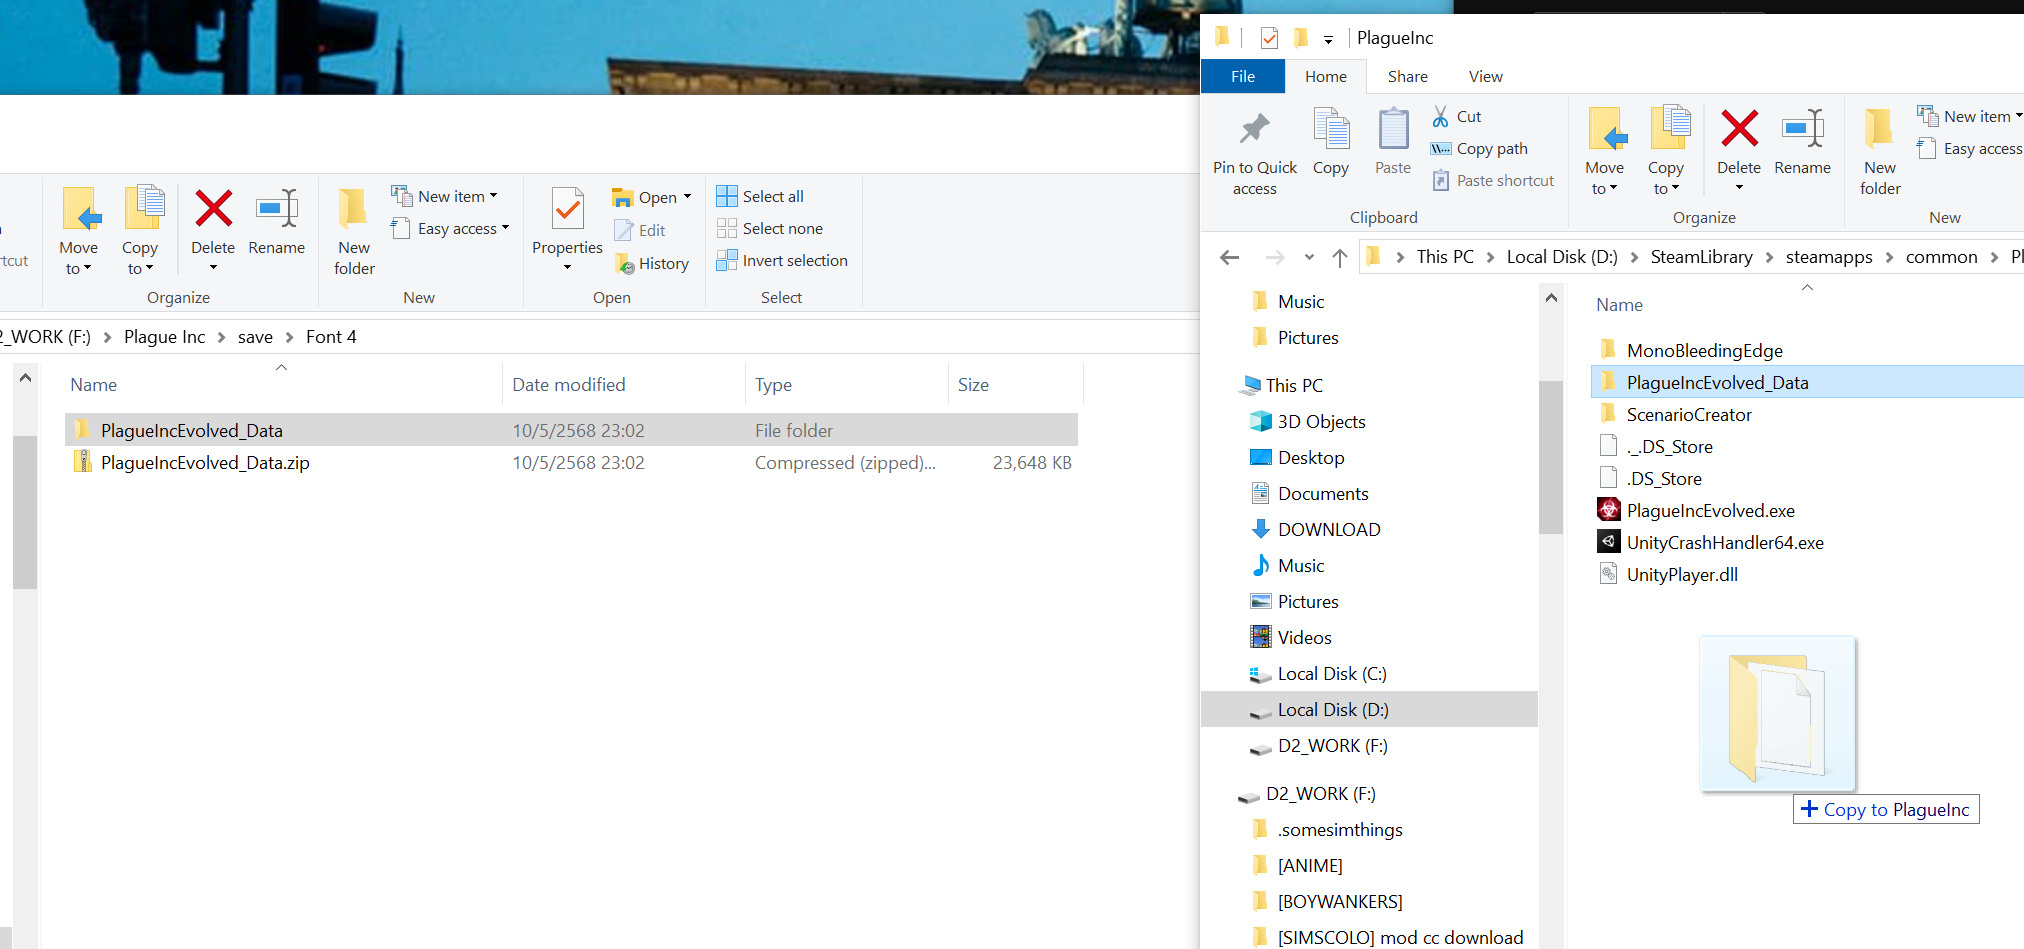2024x949 pixels.
Task: Click common in PlagueInc address bar
Action: 1941,257
